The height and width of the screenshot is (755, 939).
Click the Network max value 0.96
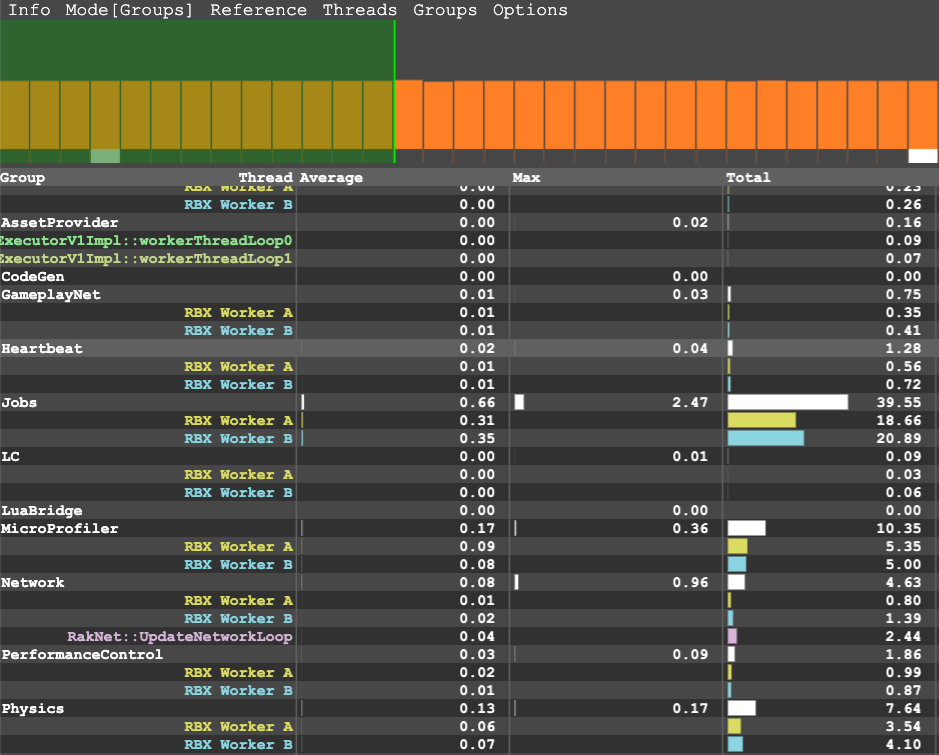(x=690, y=583)
